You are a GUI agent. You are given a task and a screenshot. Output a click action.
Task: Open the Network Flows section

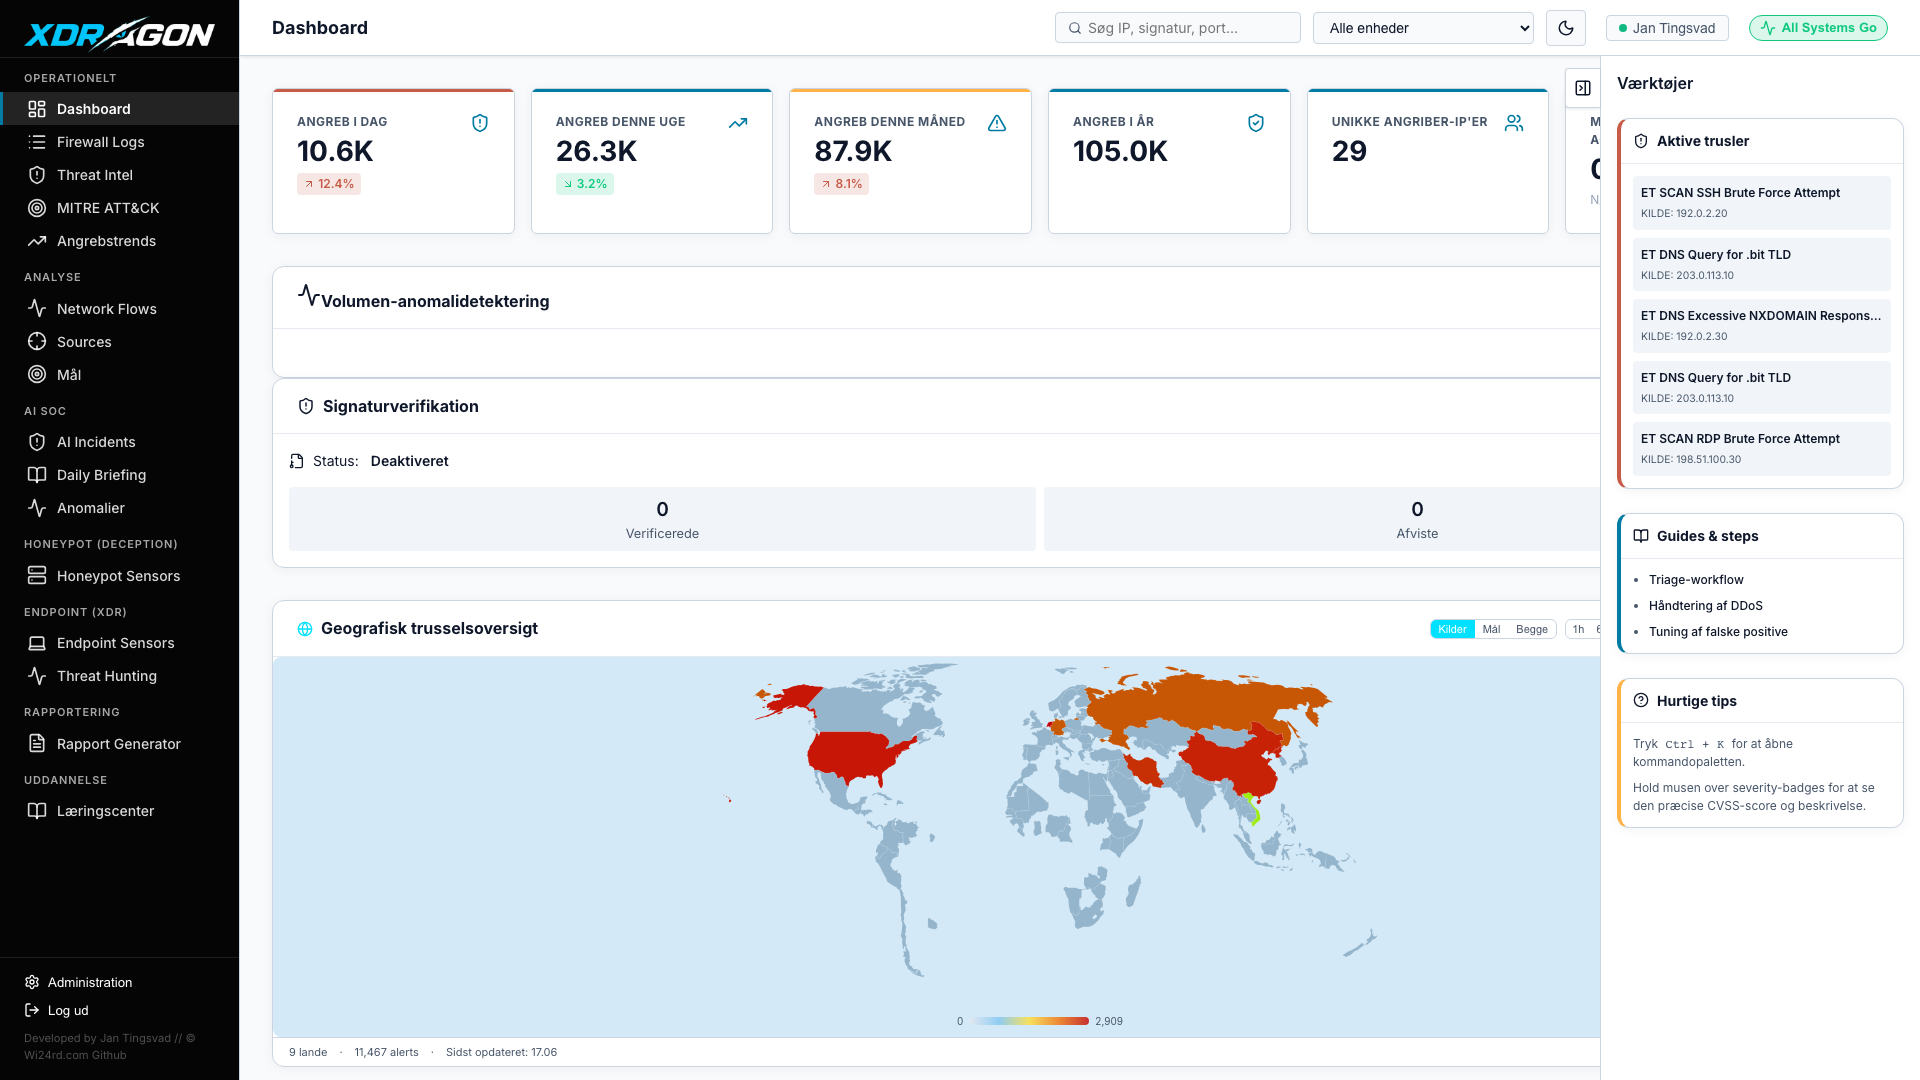[x=119, y=309]
